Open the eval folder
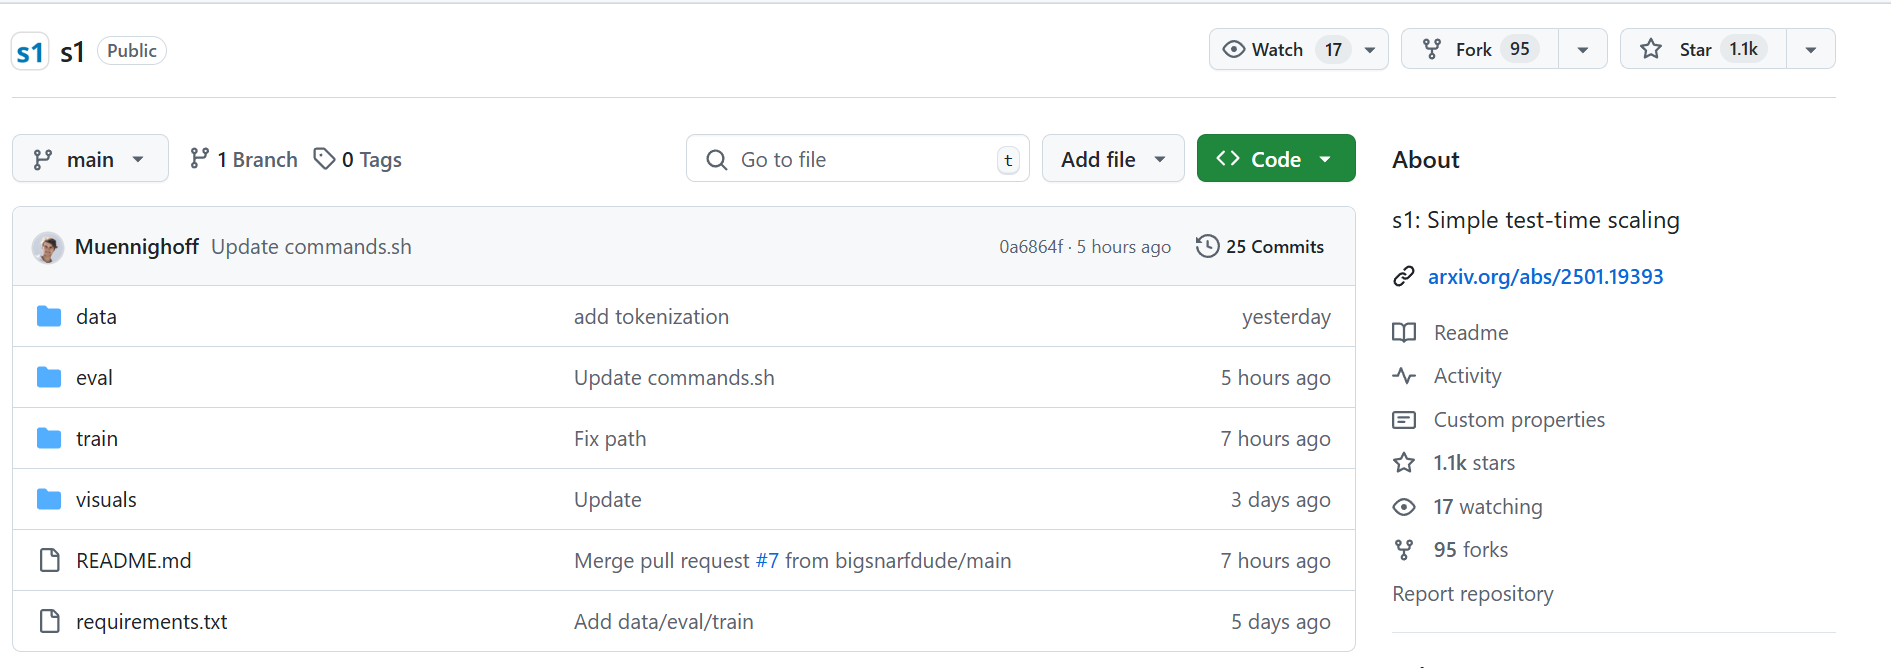This screenshot has width=1891, height=668. pos(94,378)
